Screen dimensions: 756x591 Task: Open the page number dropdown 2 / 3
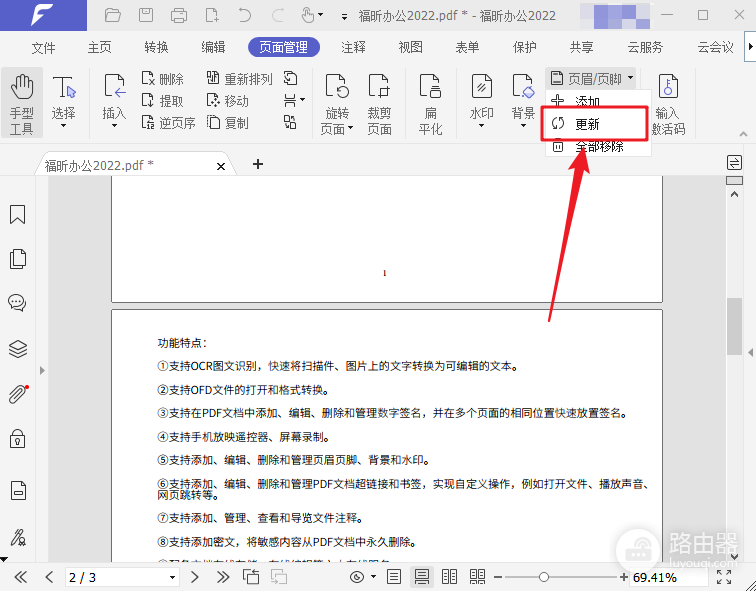[172, 577]
